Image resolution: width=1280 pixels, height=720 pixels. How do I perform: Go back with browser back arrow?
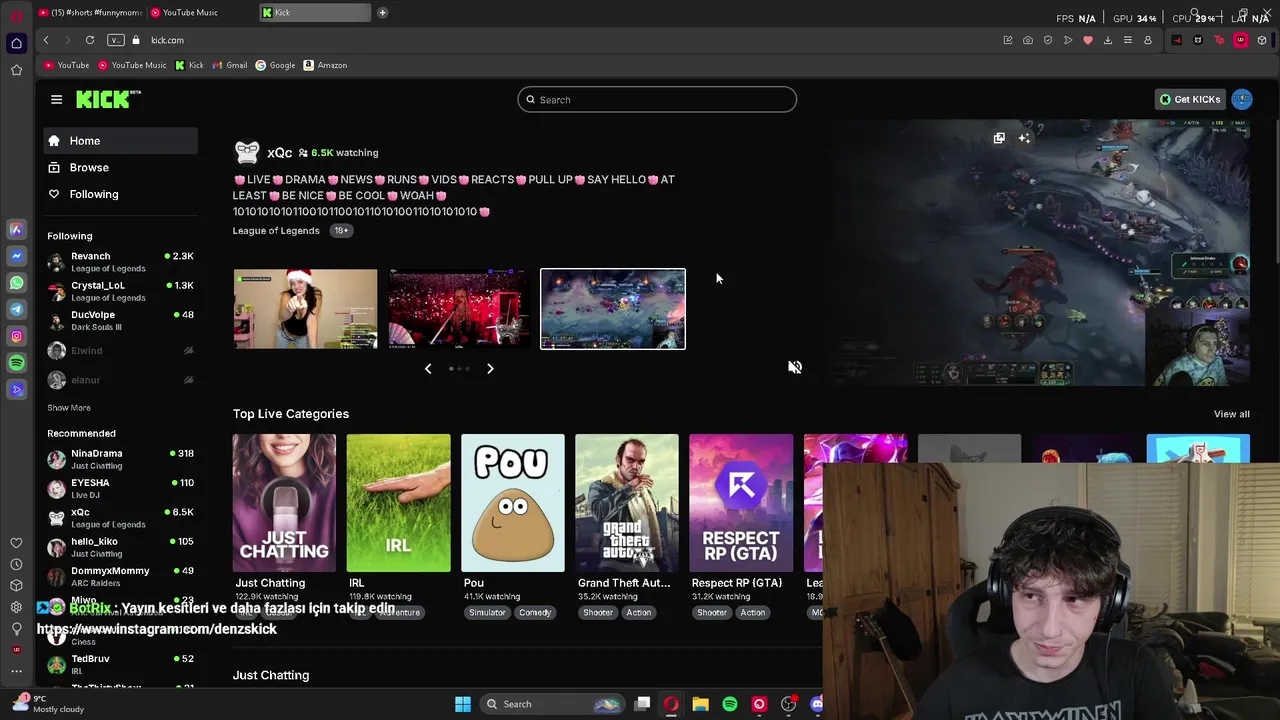46,40
